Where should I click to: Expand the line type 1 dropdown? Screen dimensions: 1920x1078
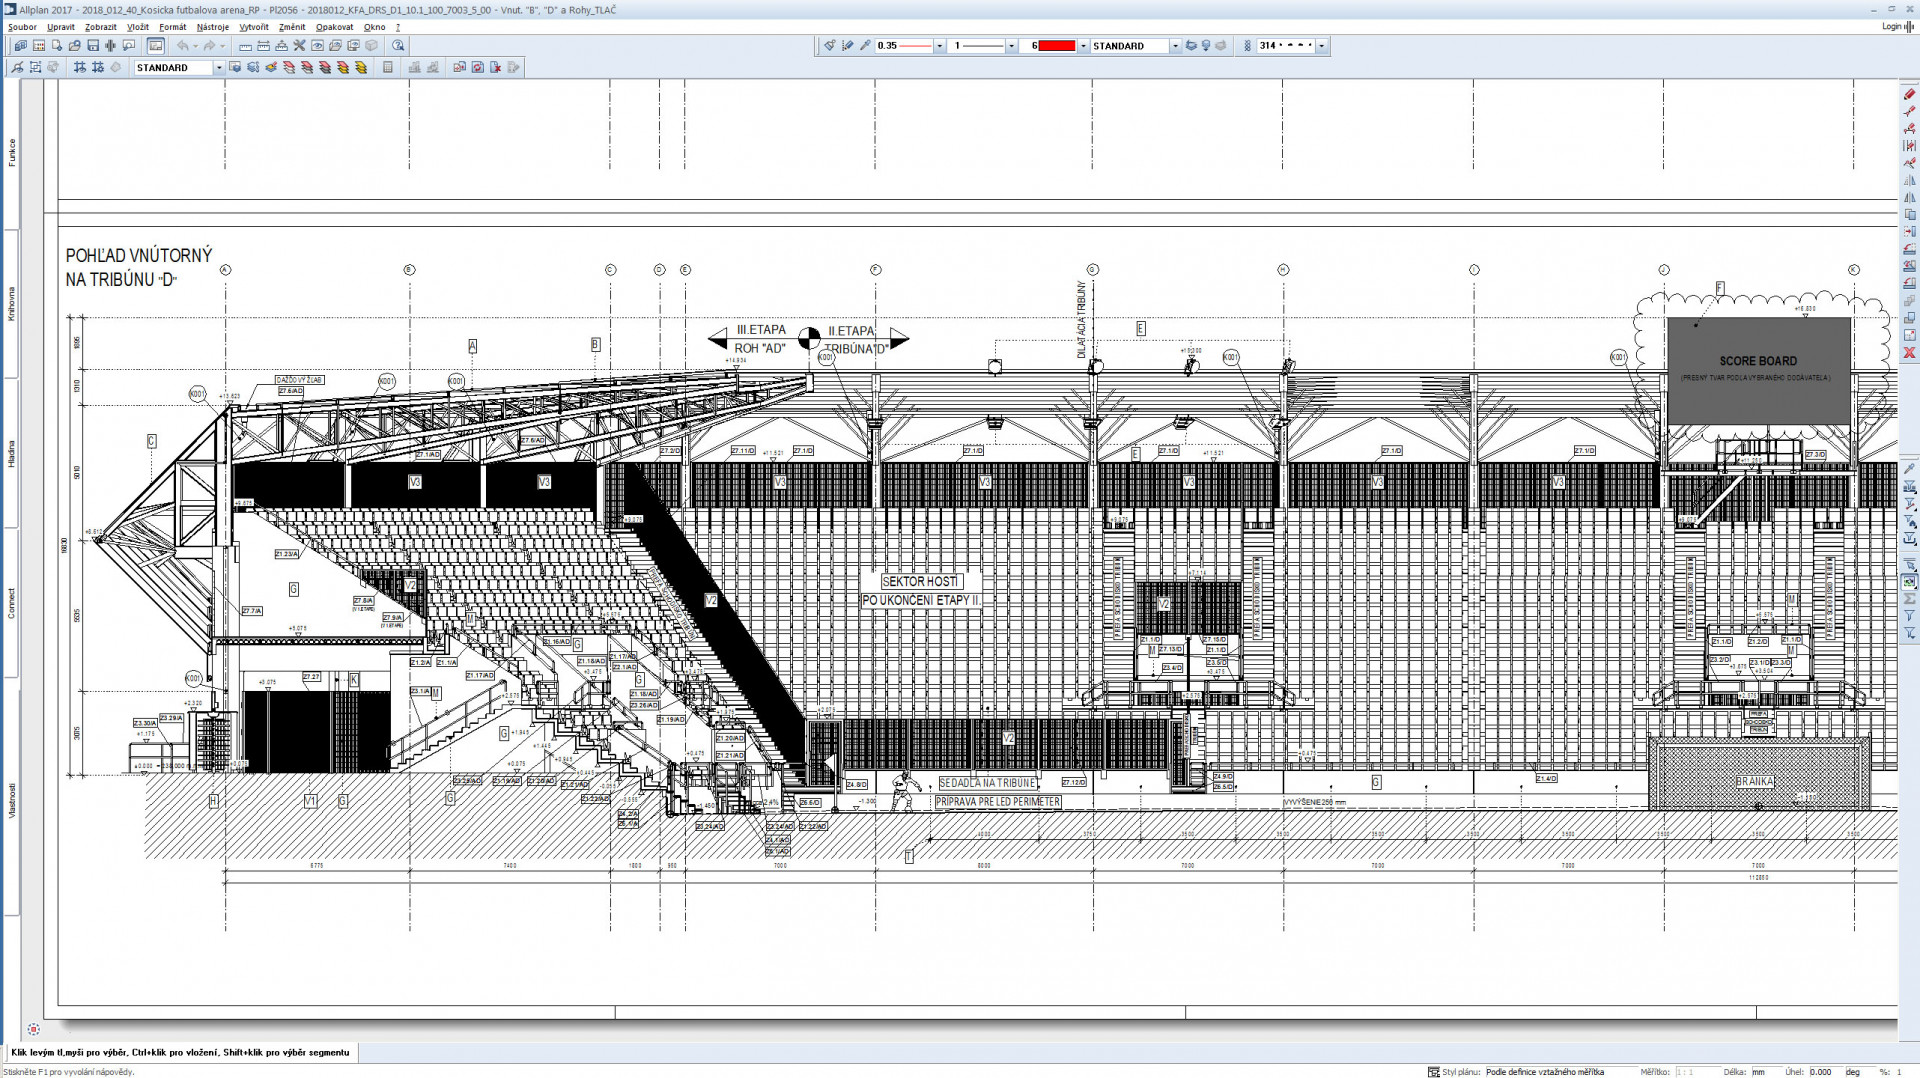pos(1011,46)
